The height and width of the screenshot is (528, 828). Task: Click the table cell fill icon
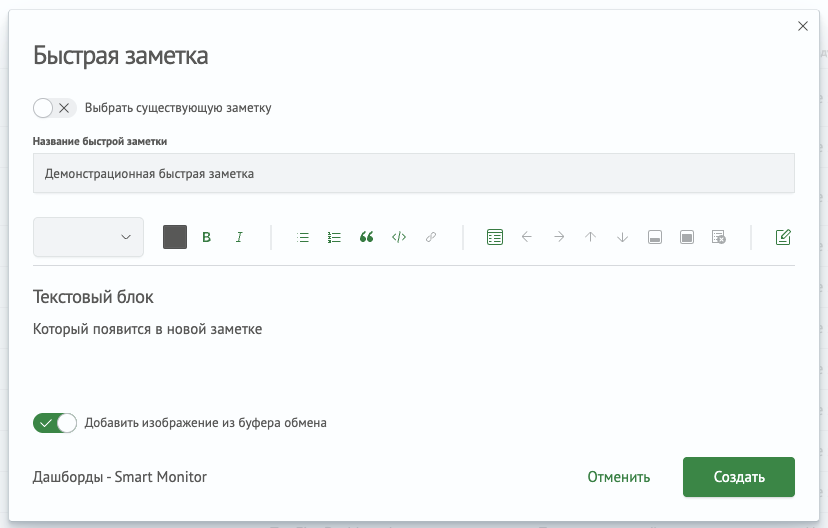point(686,237)
